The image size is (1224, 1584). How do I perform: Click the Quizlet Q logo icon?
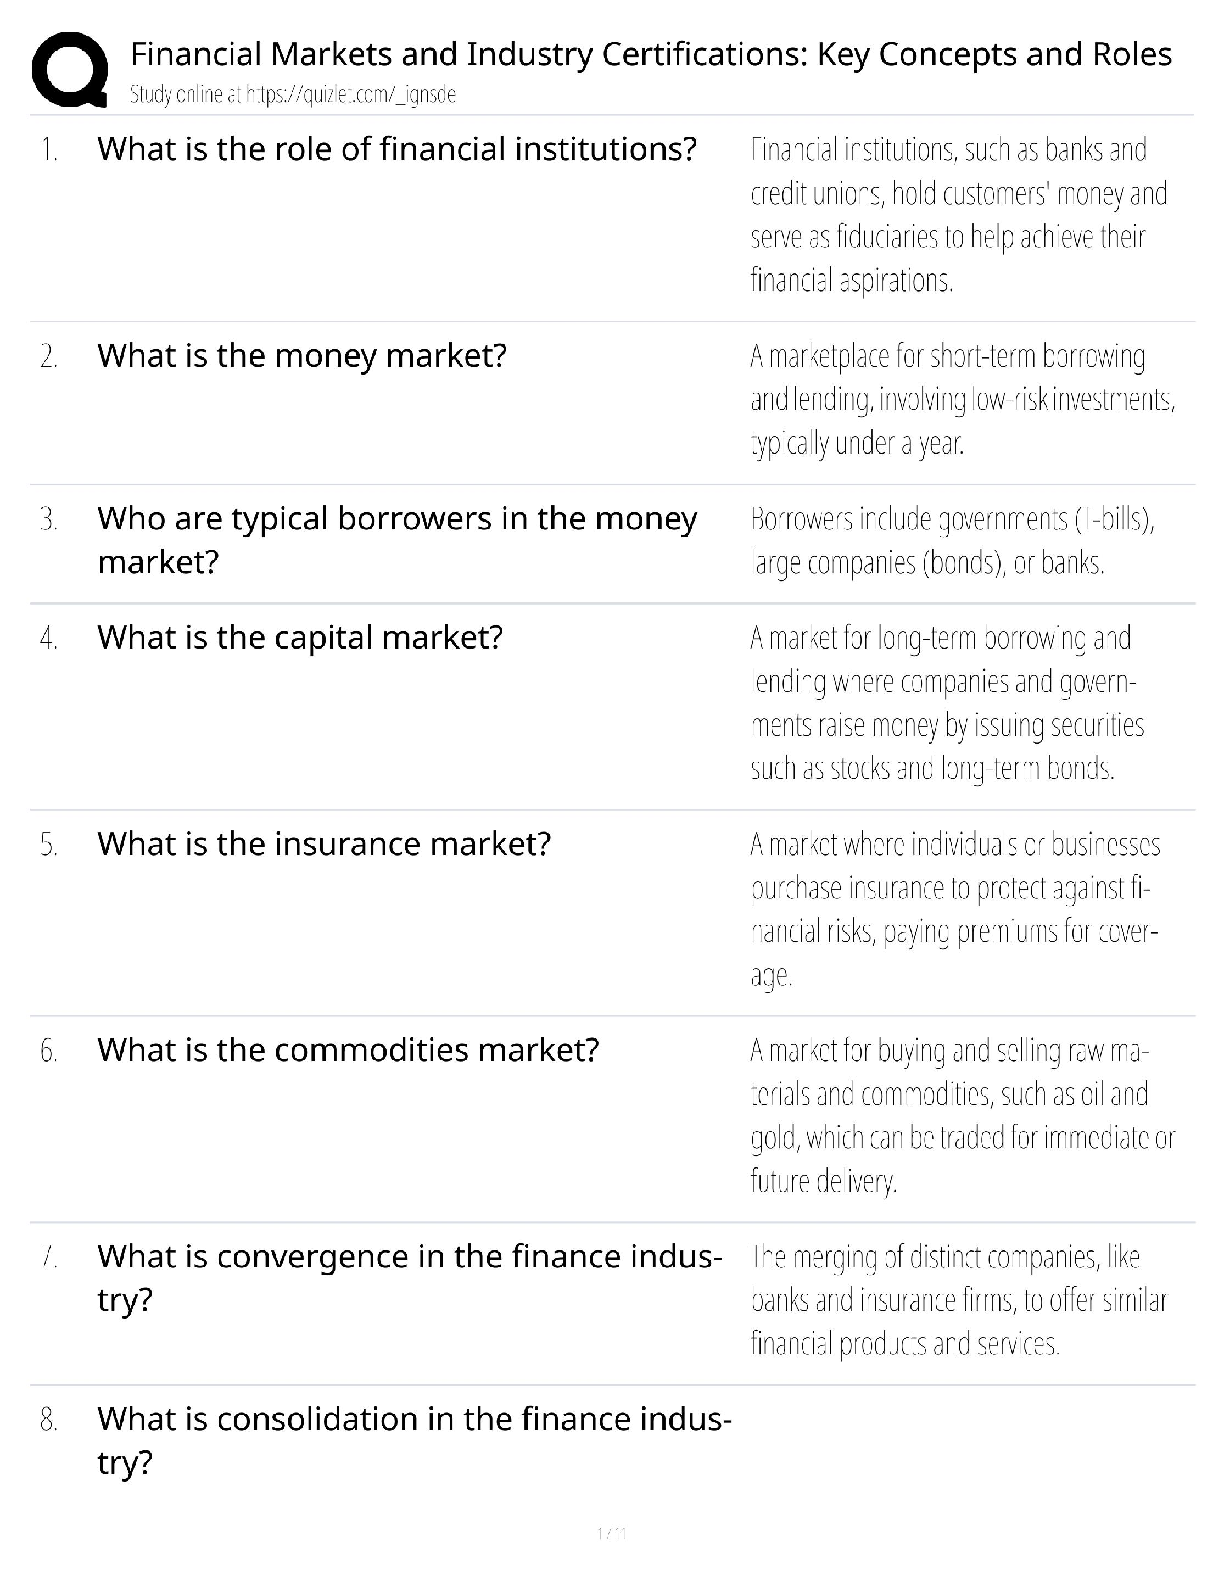tap(70, 70)
